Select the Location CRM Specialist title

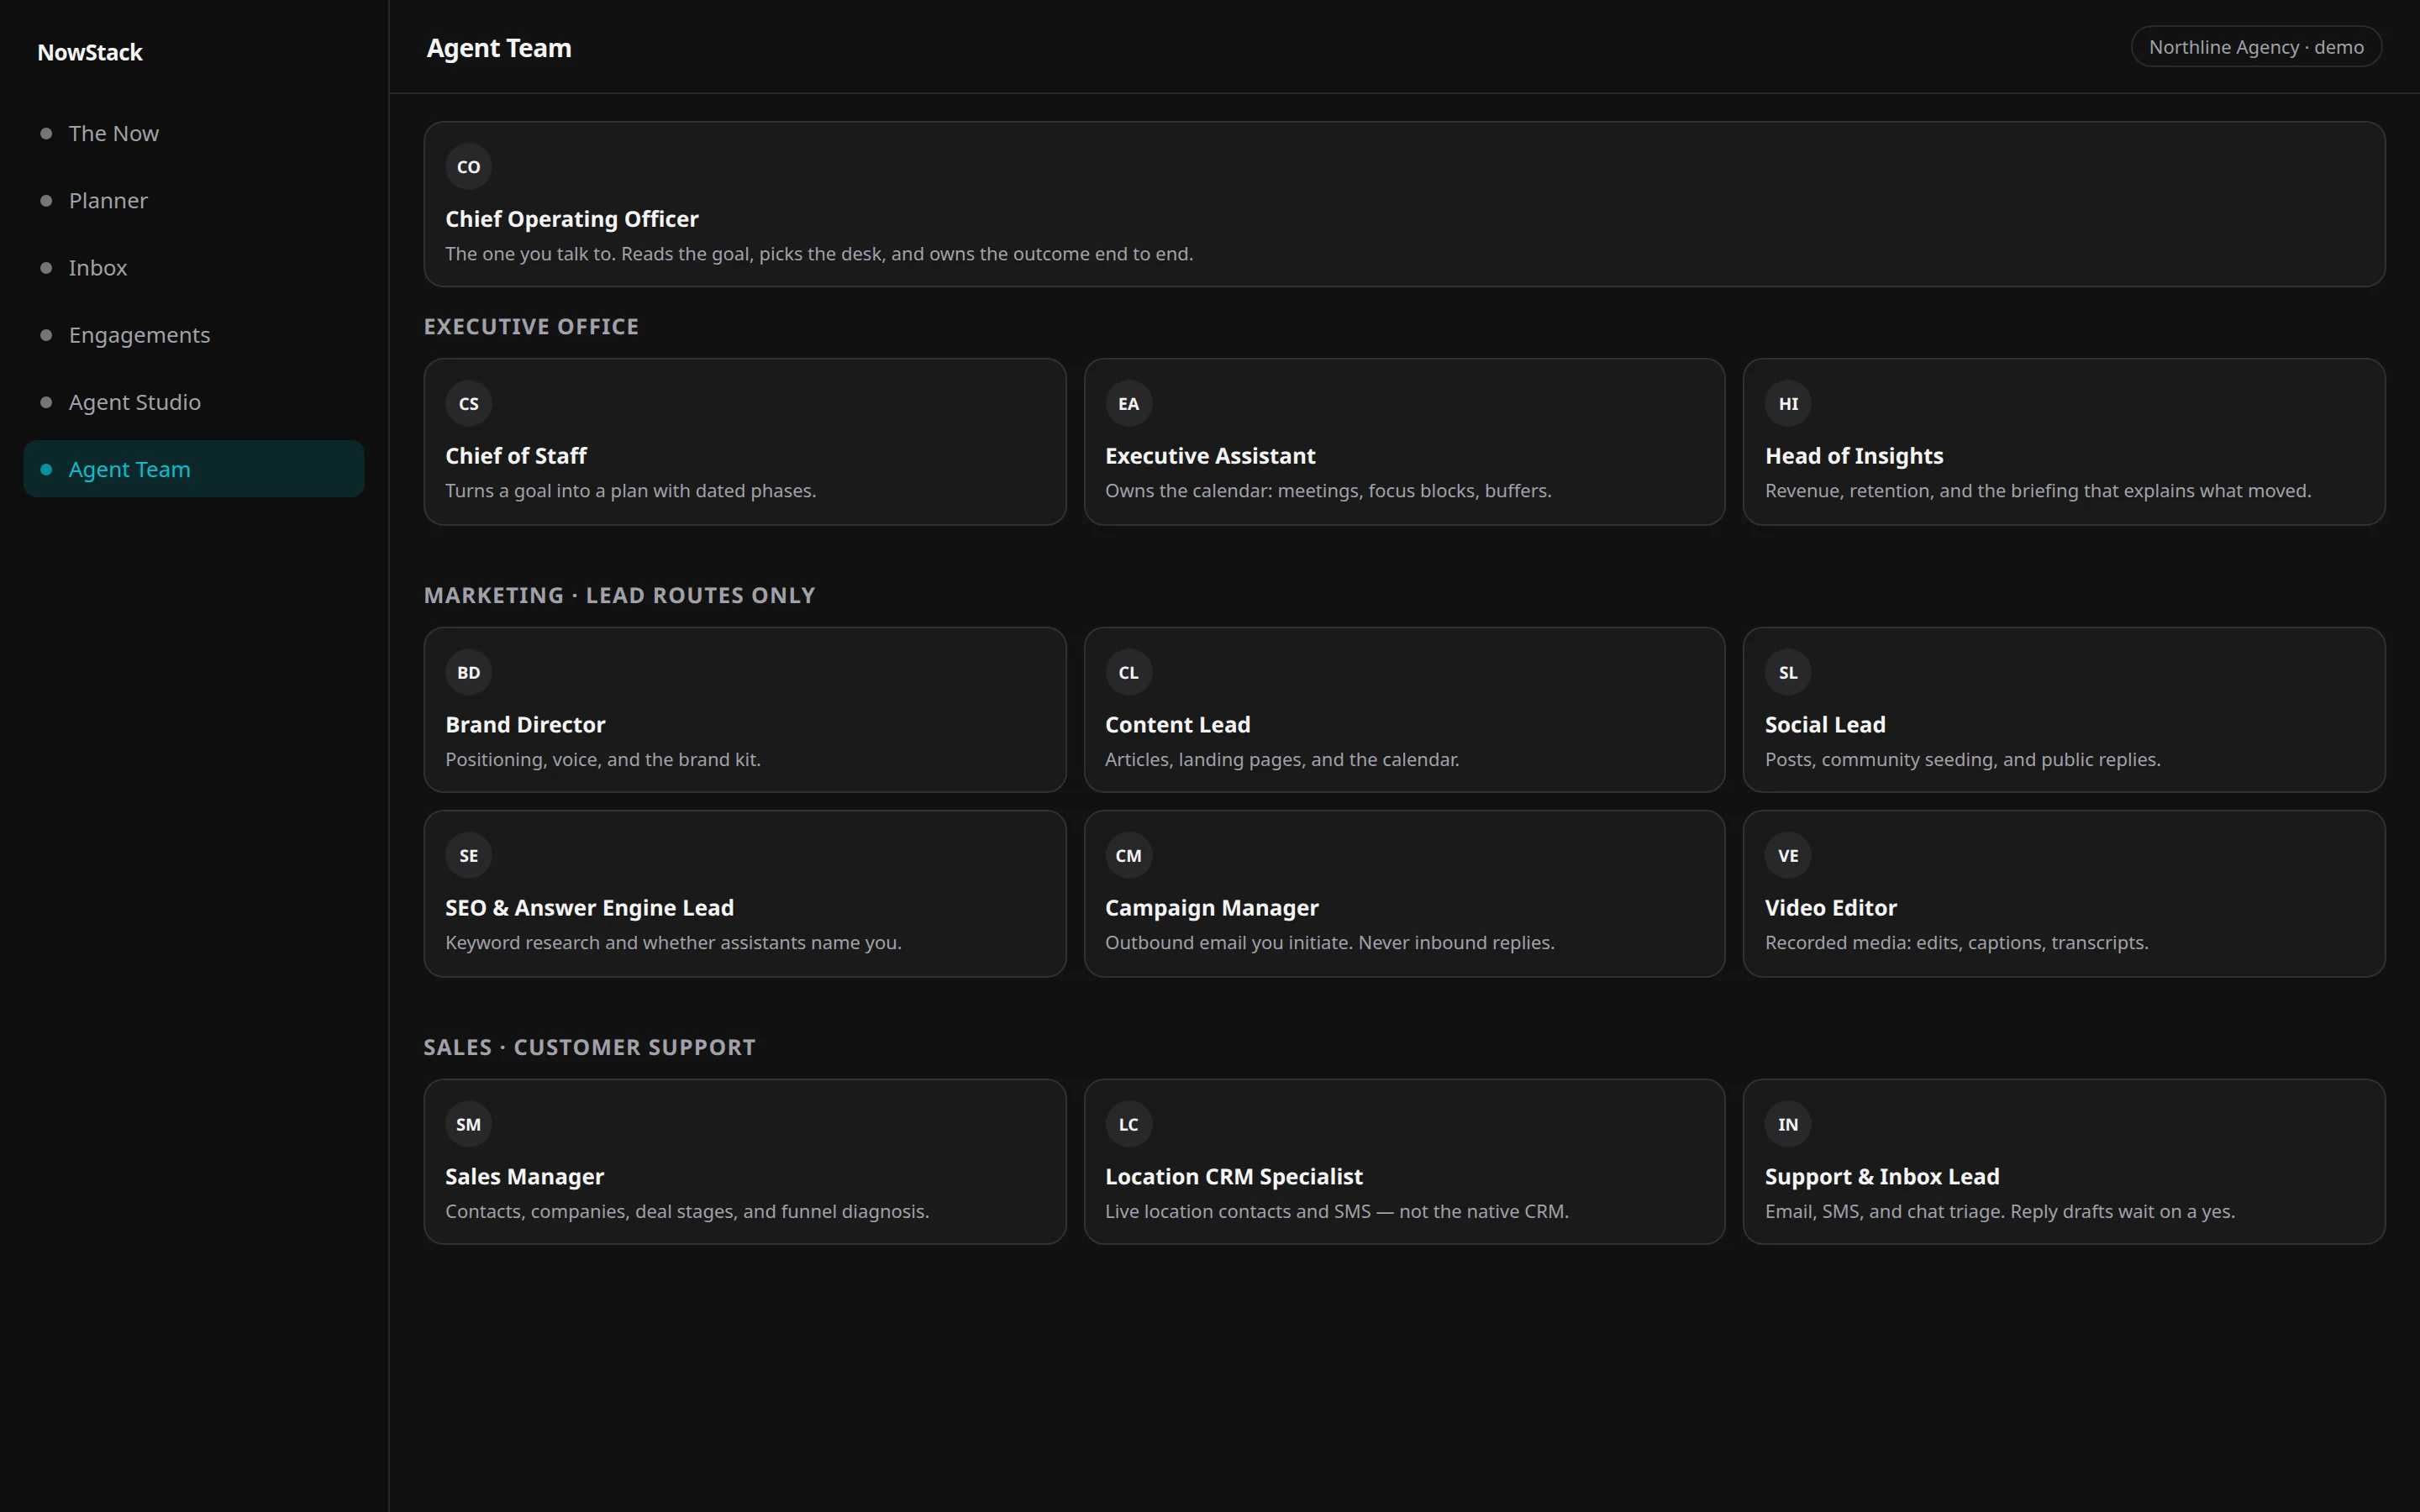click(x=1234, y=1177)
